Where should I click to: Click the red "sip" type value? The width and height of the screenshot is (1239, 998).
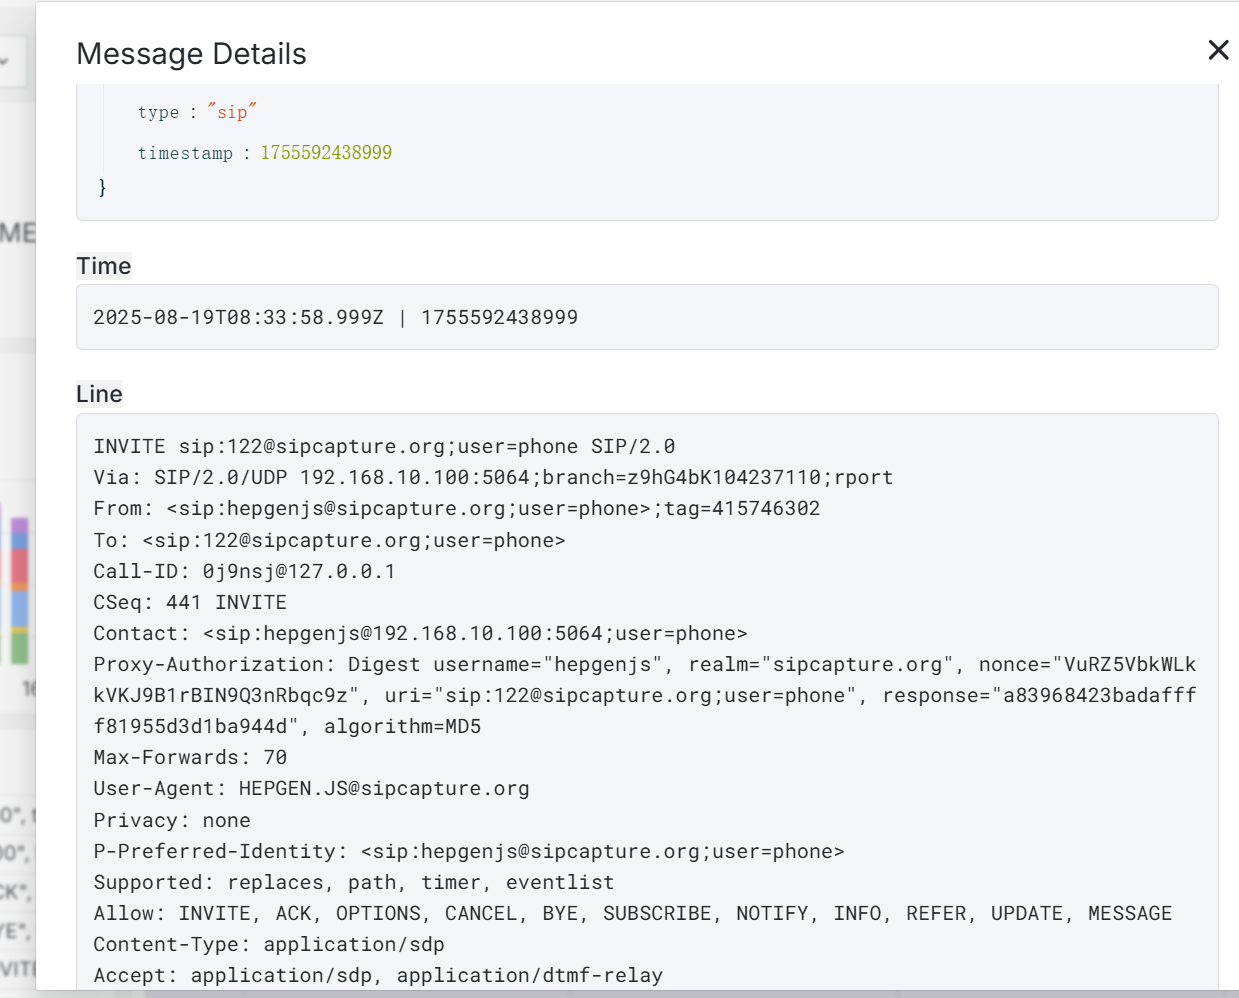point(232,112)
